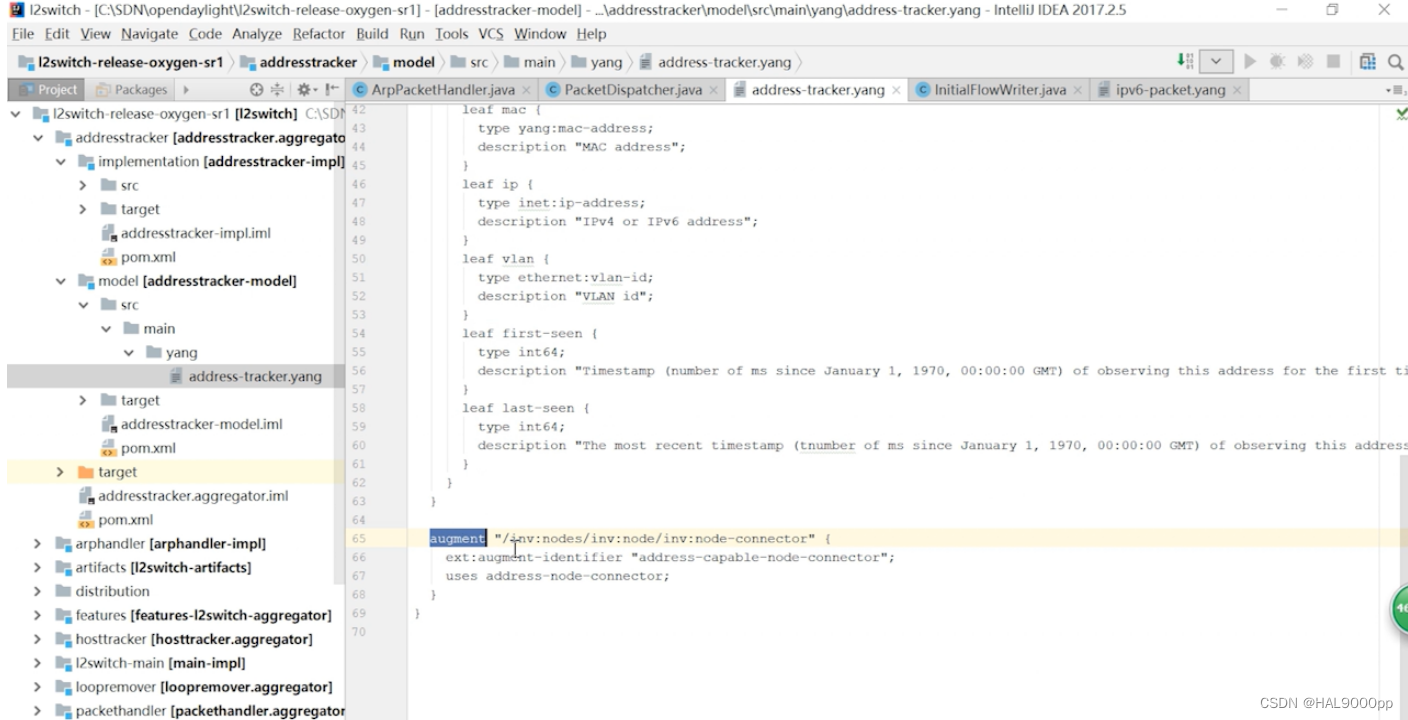The width and height of the screenshot is (1408, 720).
Task: Click the model breadcrumb
Action: [x=404, y=62]
